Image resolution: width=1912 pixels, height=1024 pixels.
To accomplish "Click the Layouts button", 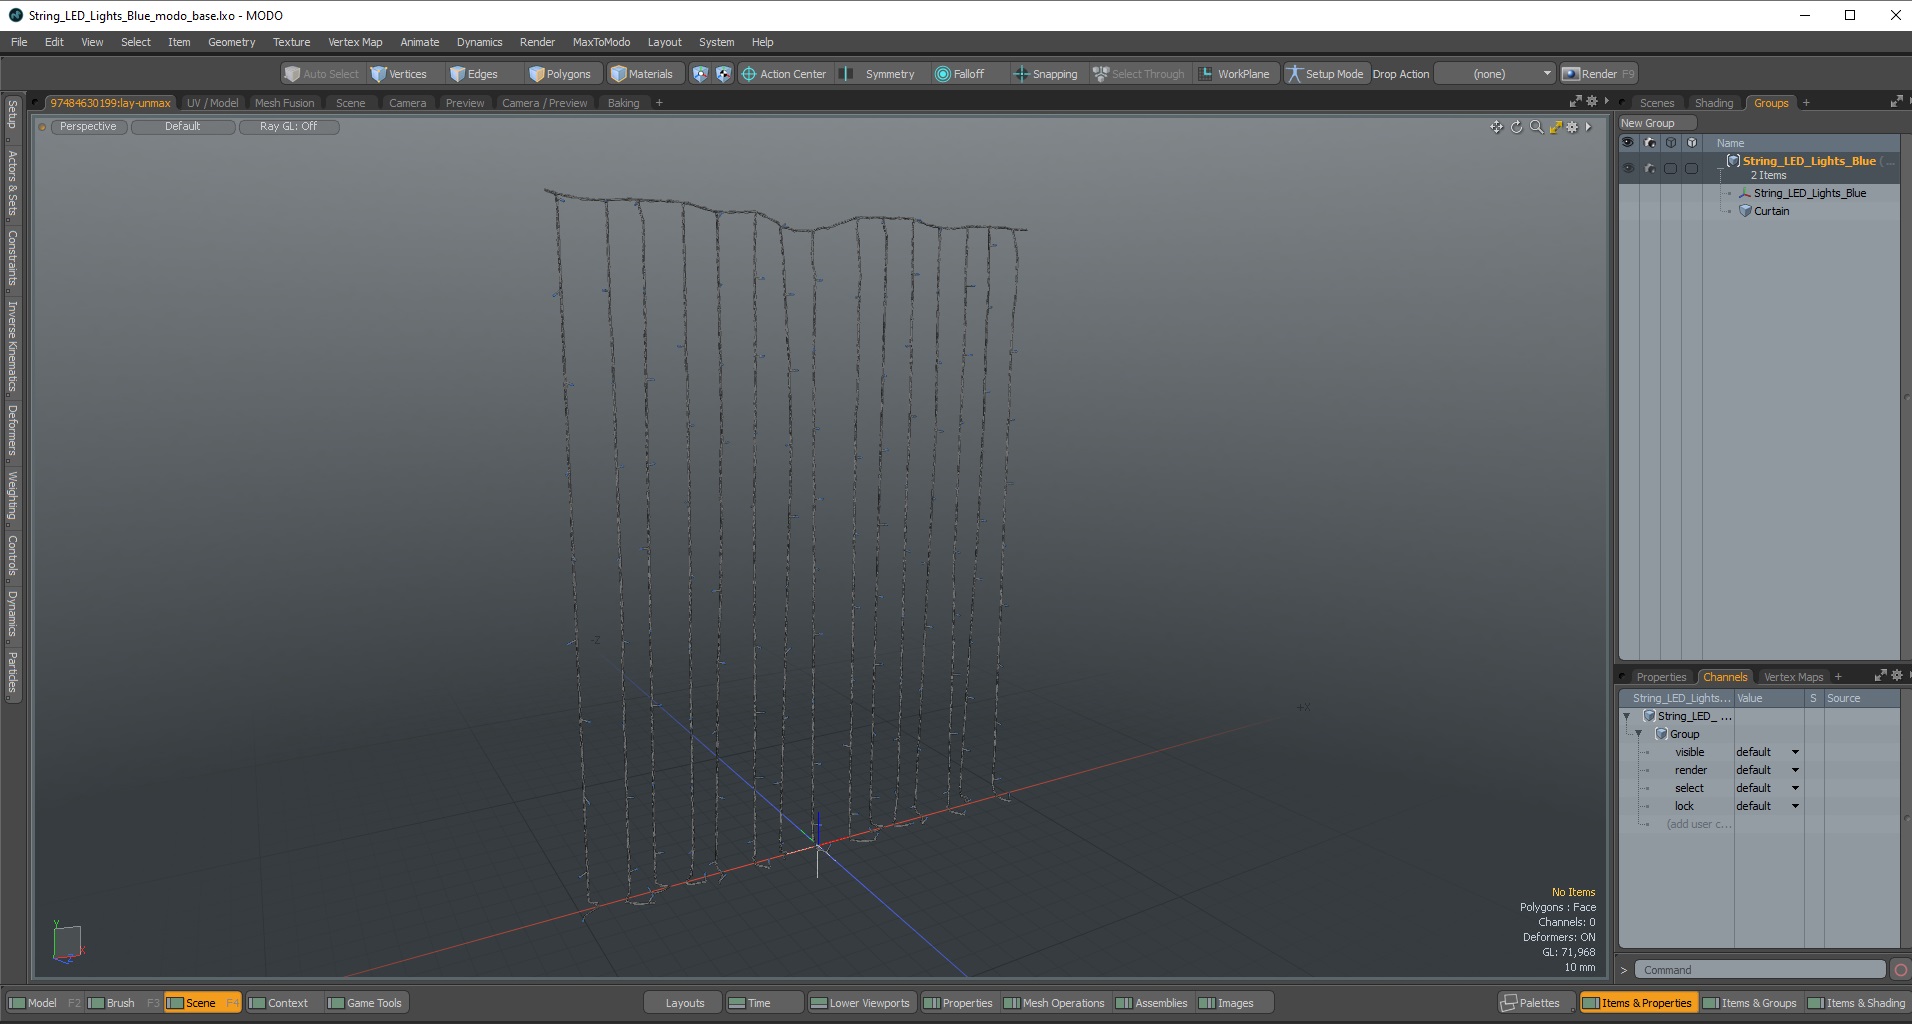I will (684, 1003).
